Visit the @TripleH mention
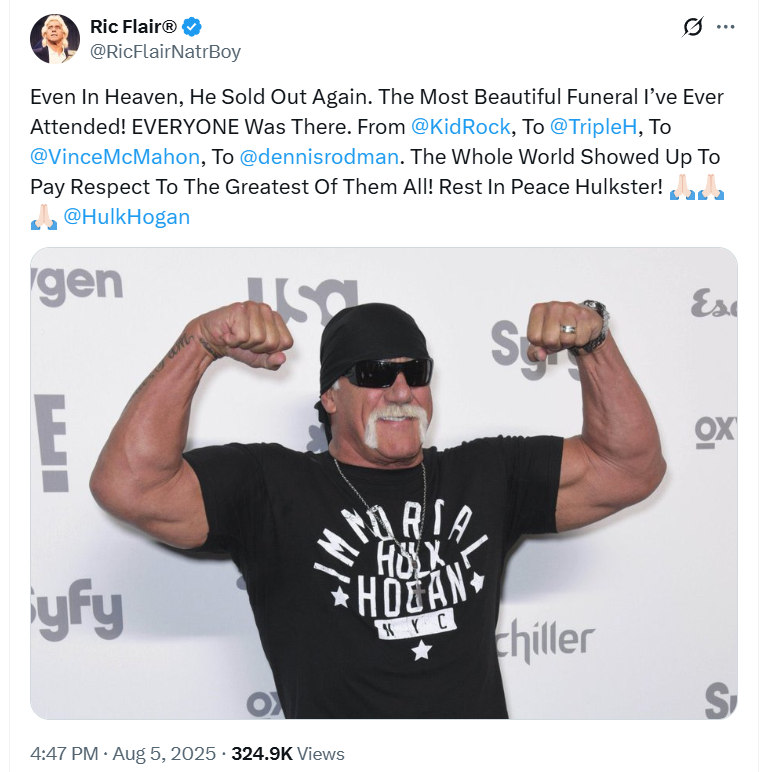This screenshot has height=772, width=775. click(x=594, y=127)
